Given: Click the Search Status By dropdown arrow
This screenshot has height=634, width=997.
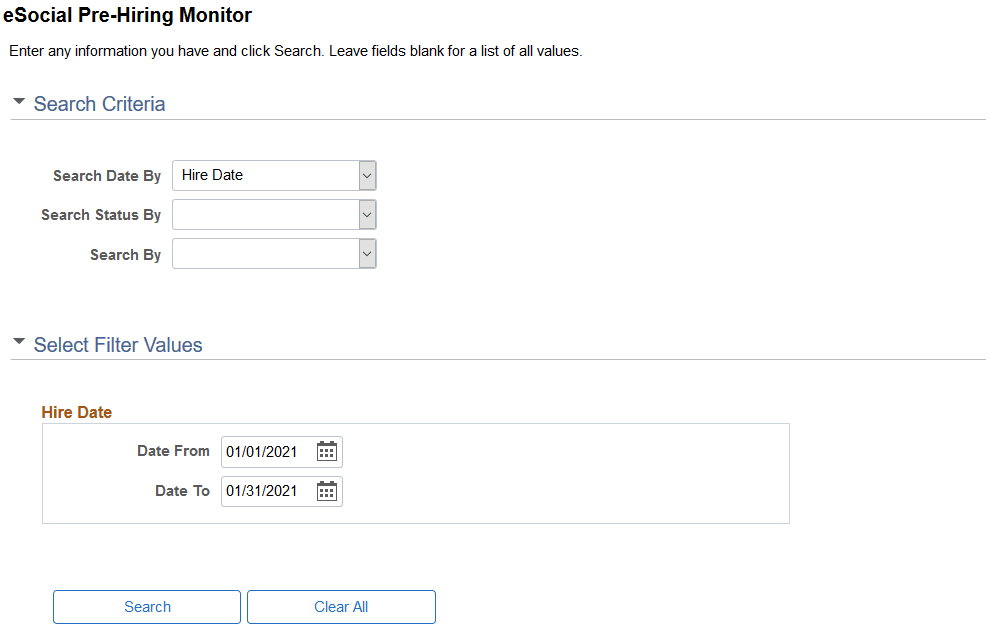Looking at the screenshot, I should pos(367,214).
